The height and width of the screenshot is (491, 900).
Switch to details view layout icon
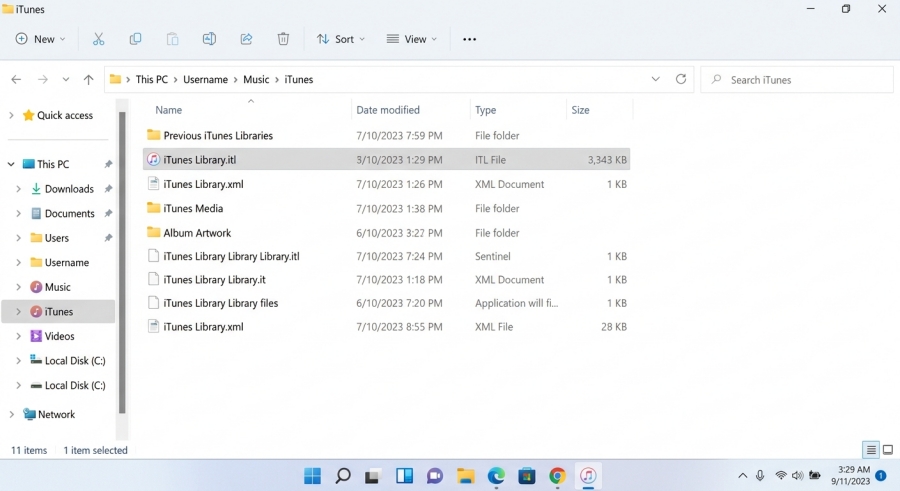[x=871, y=450]
